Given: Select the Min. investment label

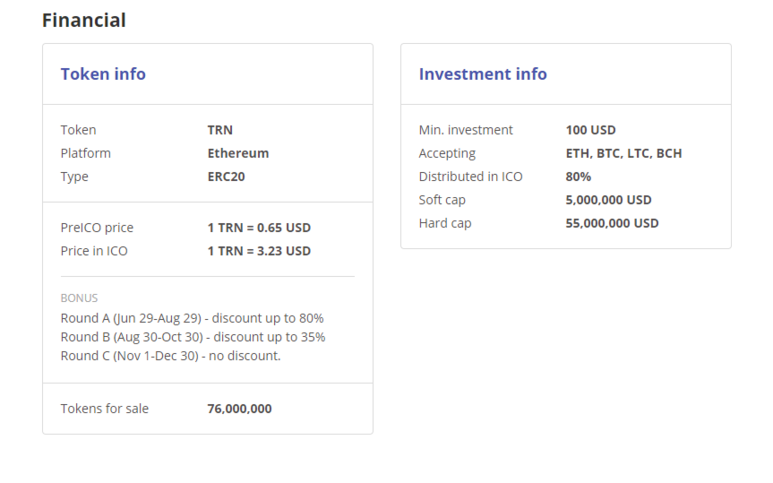Looking at the screenshot, I should click(x=465, y=130).
